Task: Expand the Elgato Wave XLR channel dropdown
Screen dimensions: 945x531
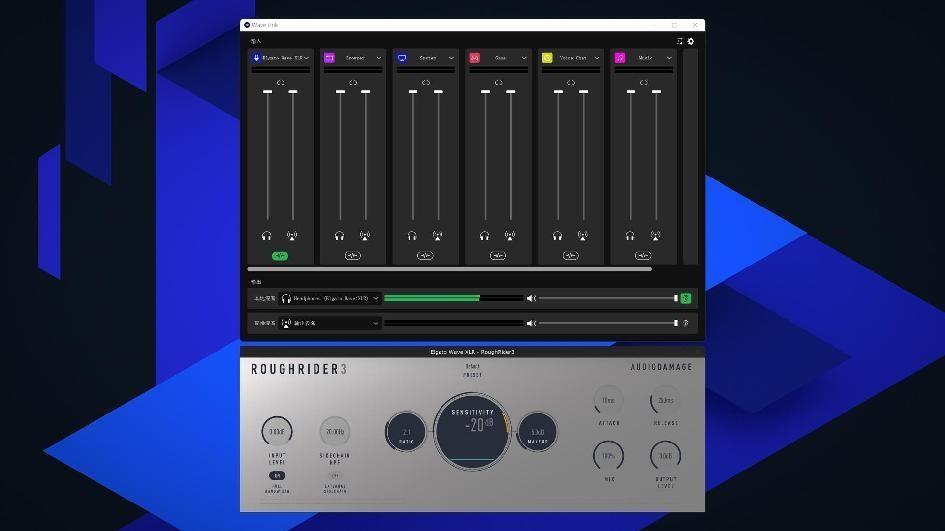Action: point(307,58)
